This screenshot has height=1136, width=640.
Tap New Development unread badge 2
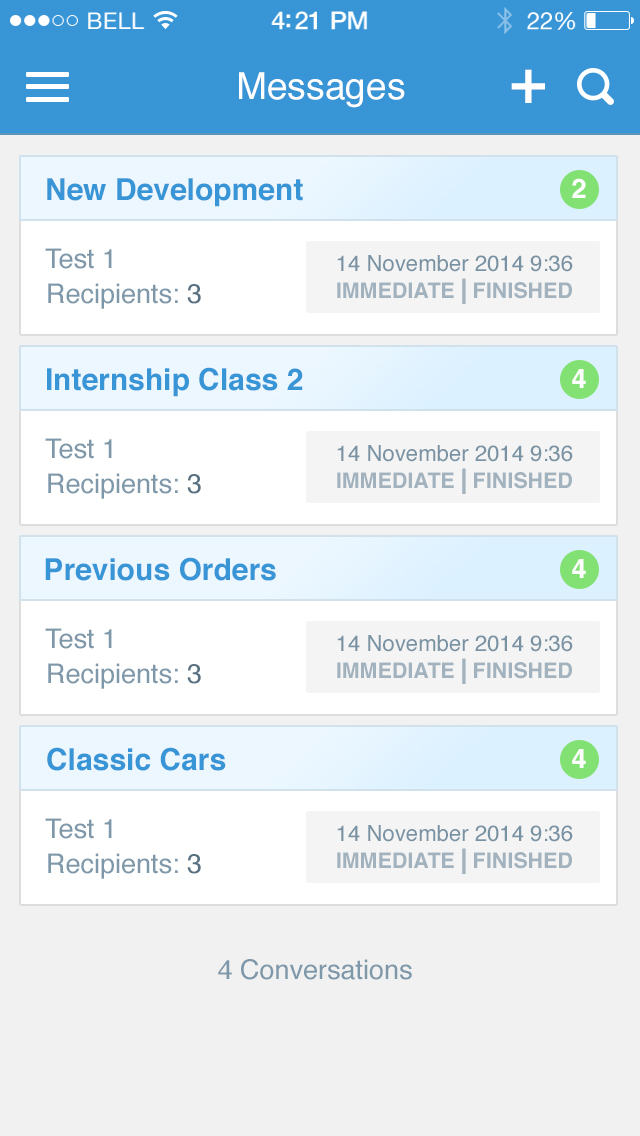pos(579,189)
